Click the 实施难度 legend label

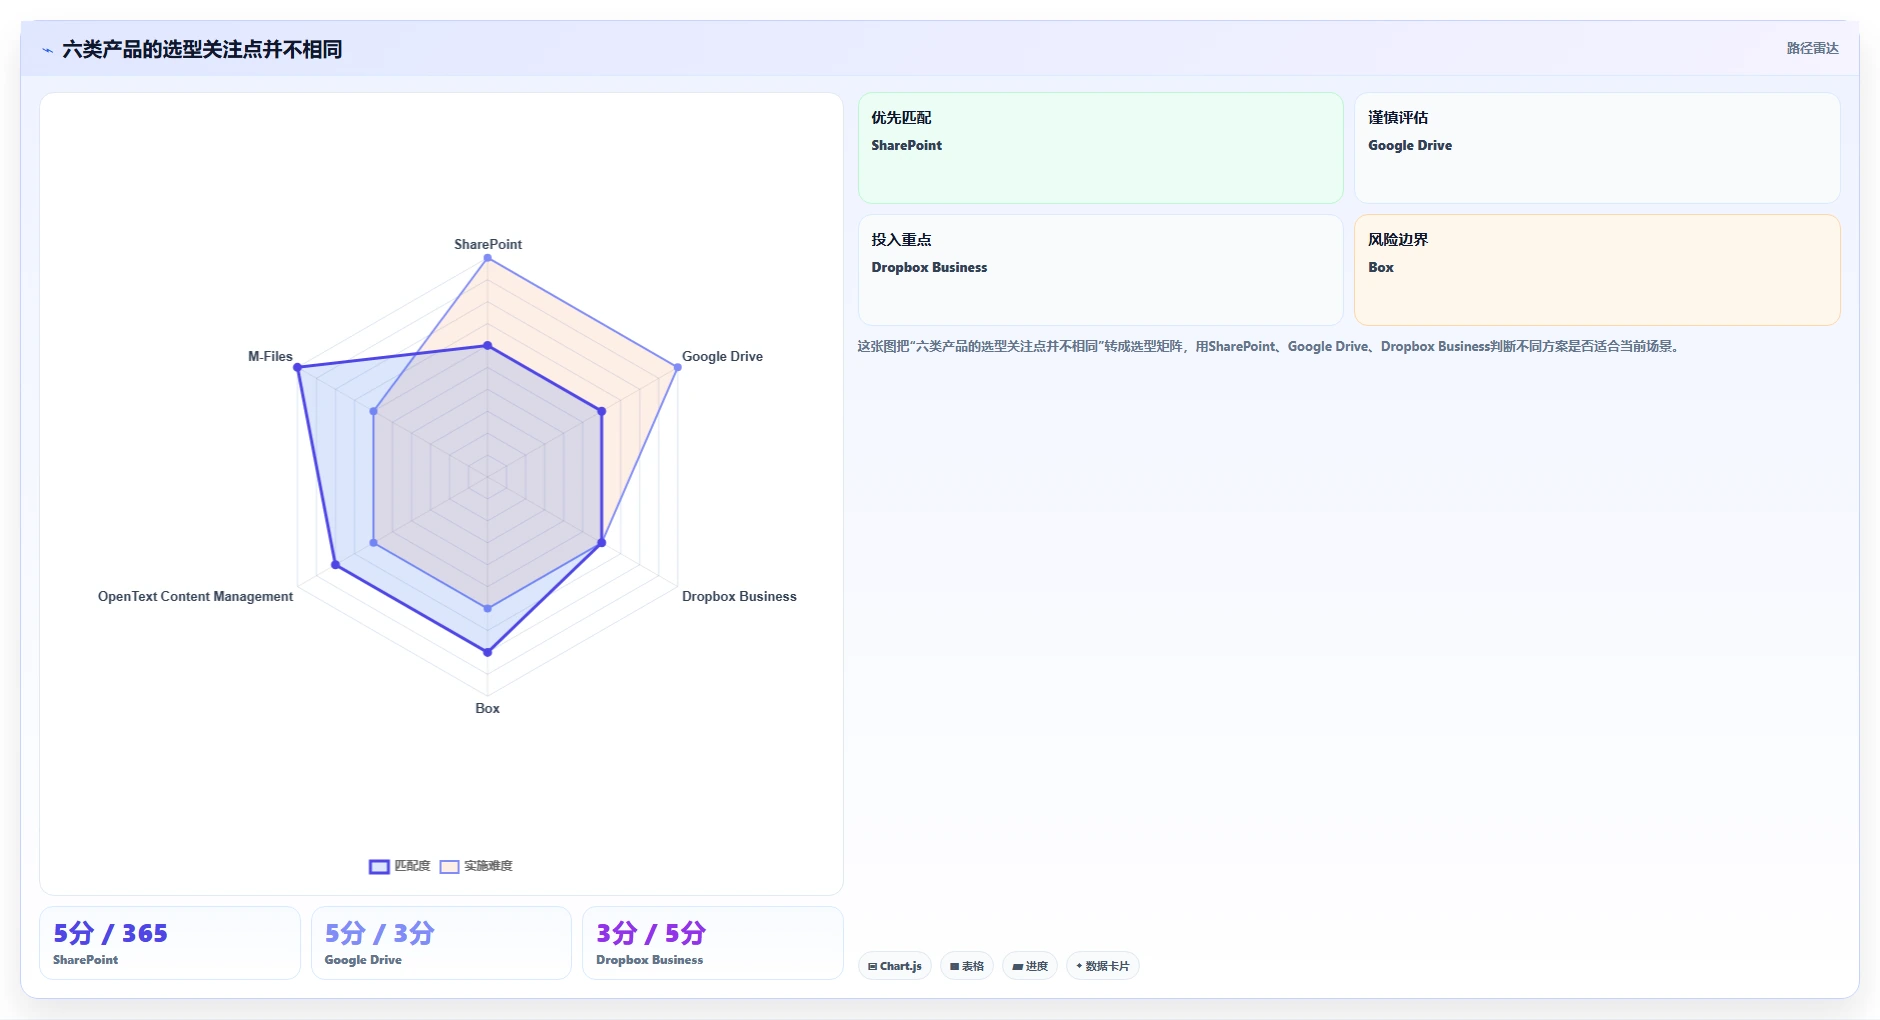[488, 866]
